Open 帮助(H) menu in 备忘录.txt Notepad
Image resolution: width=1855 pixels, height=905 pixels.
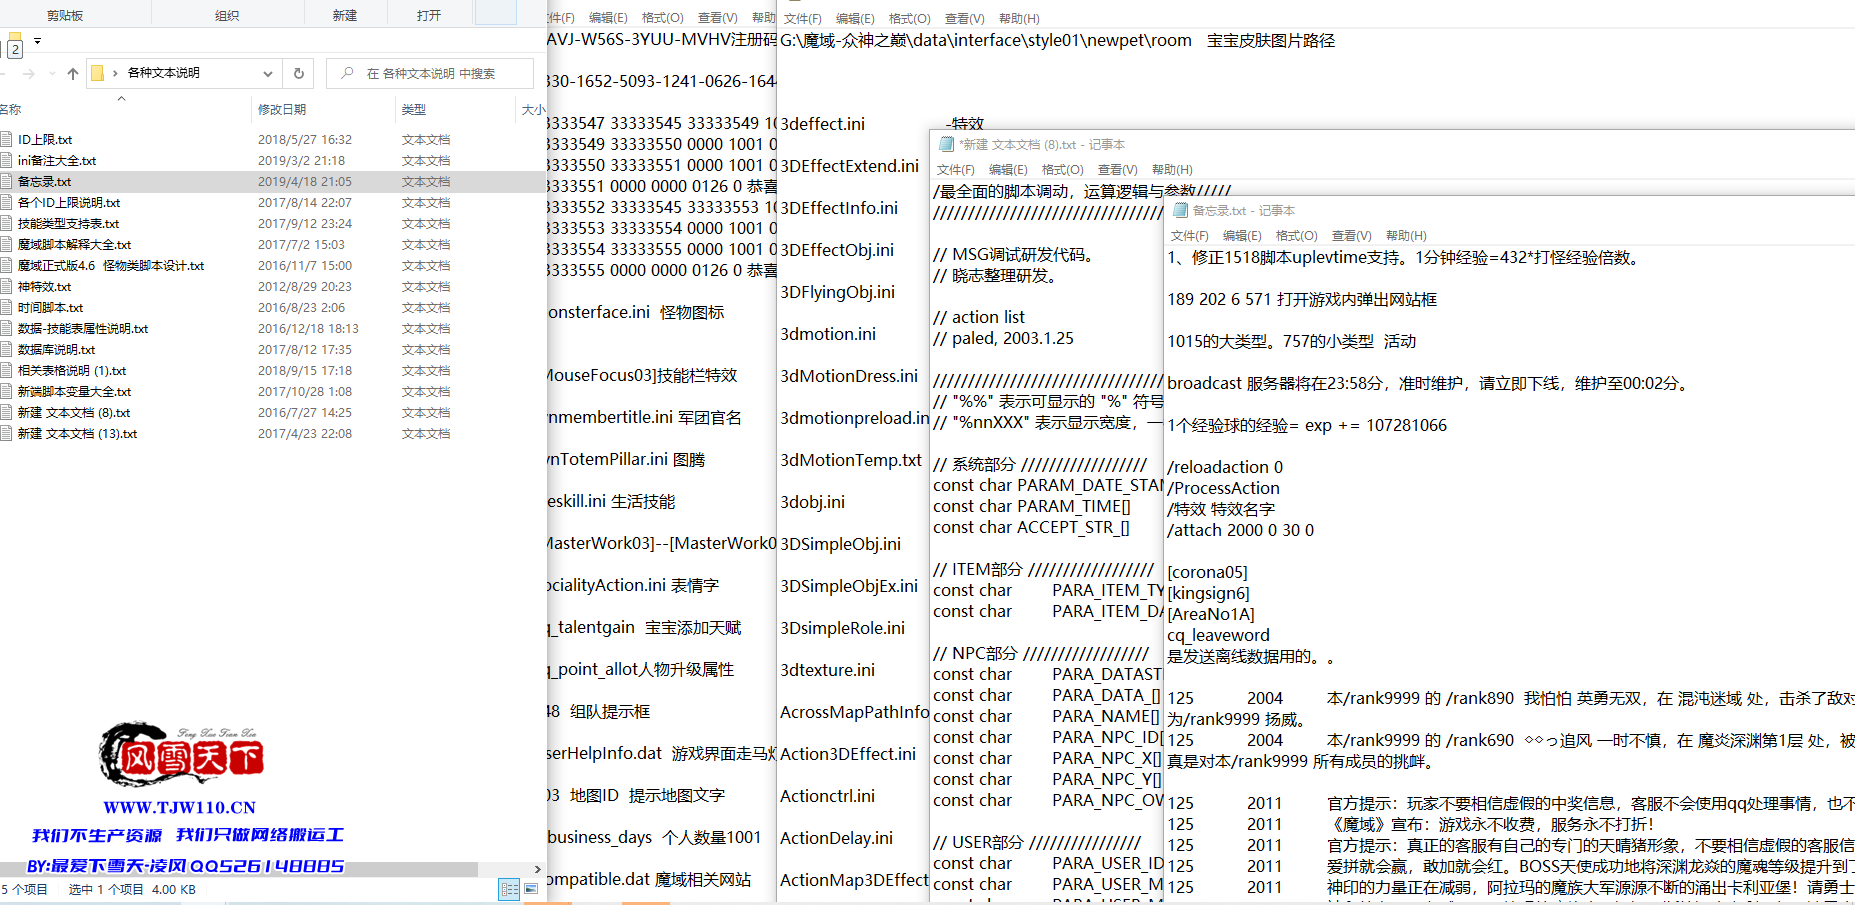click(1406, 236)
